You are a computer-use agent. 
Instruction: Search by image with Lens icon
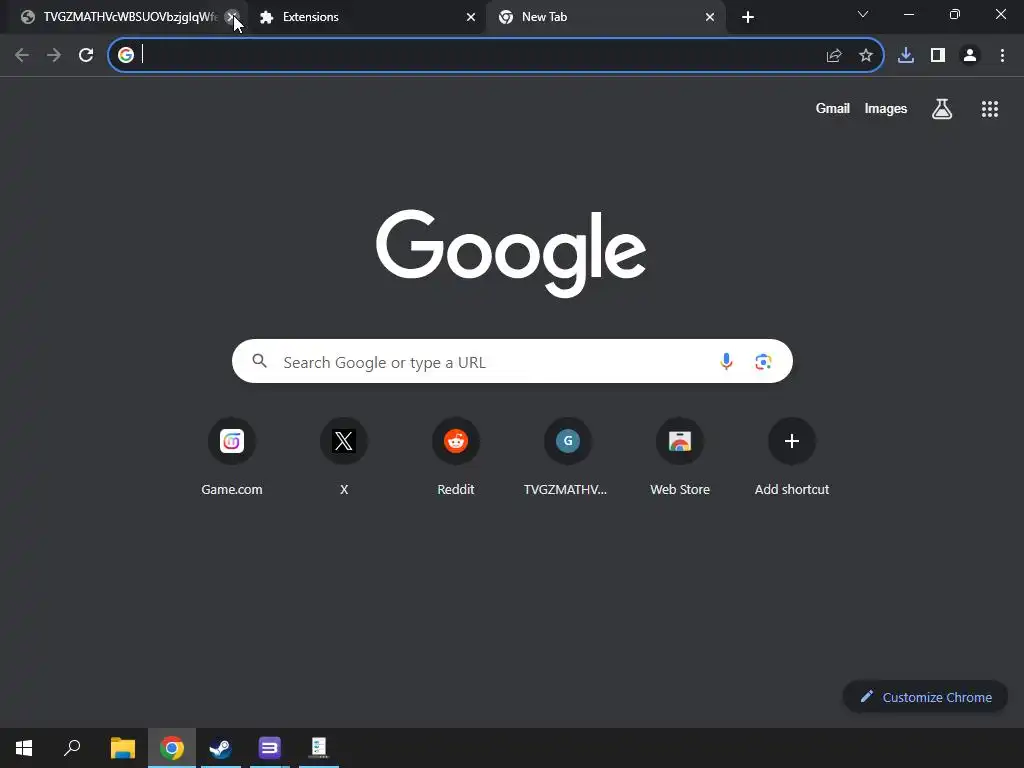(763, 361)
